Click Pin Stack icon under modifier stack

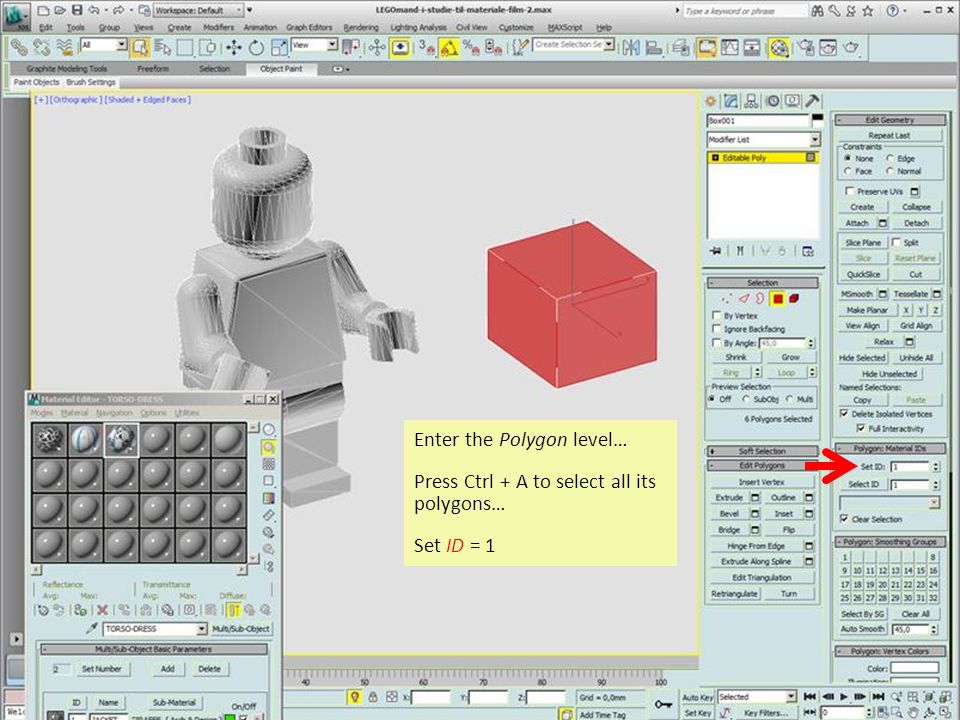[x=715, y=251]
